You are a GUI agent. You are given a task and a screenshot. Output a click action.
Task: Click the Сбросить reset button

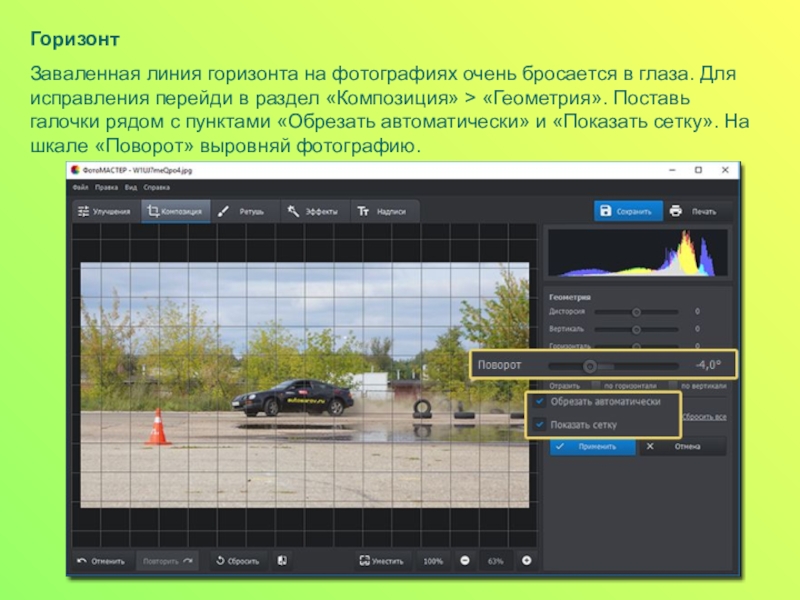[x=237, y=561]
